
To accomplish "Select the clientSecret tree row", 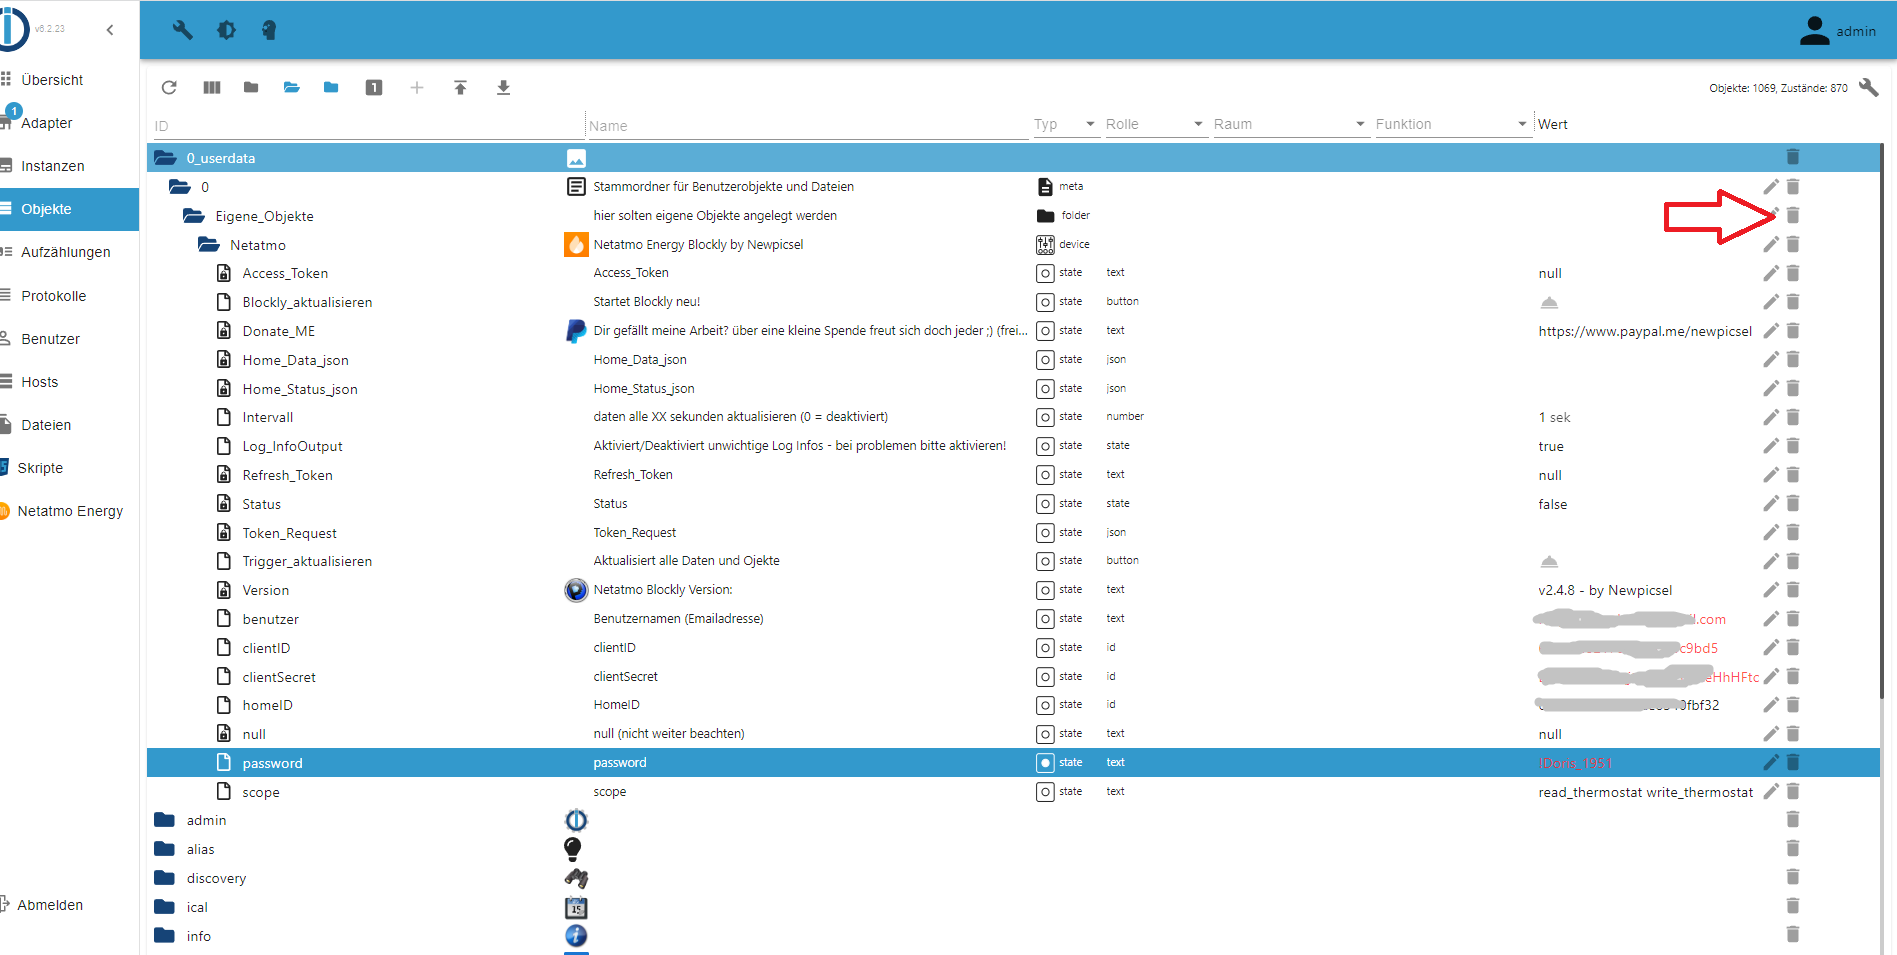I will [x=1013, y=677].
